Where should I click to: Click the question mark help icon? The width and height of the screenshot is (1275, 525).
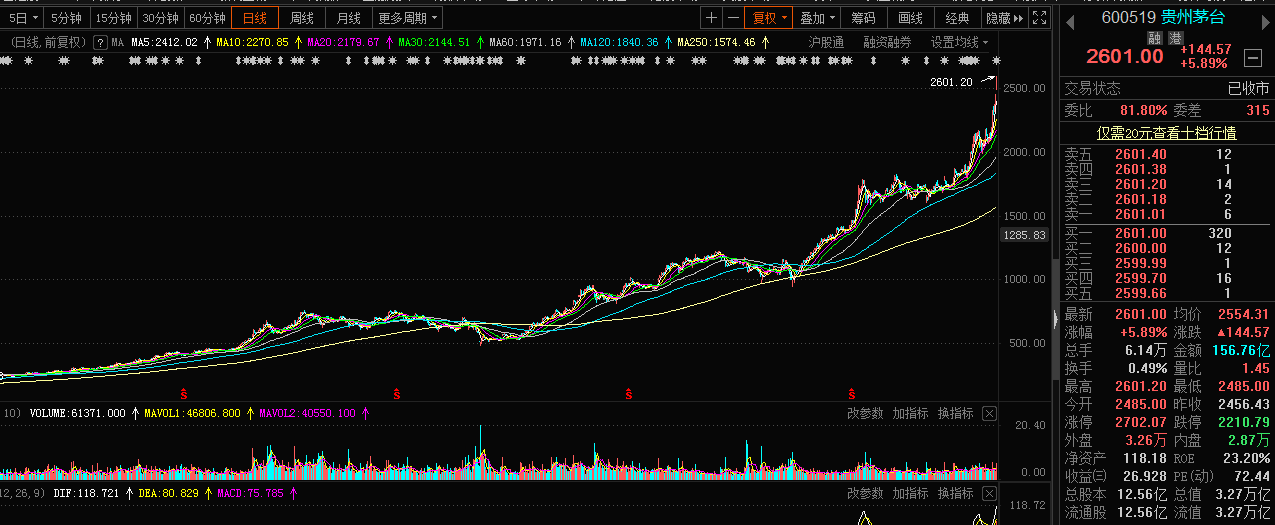pos(100,43)
